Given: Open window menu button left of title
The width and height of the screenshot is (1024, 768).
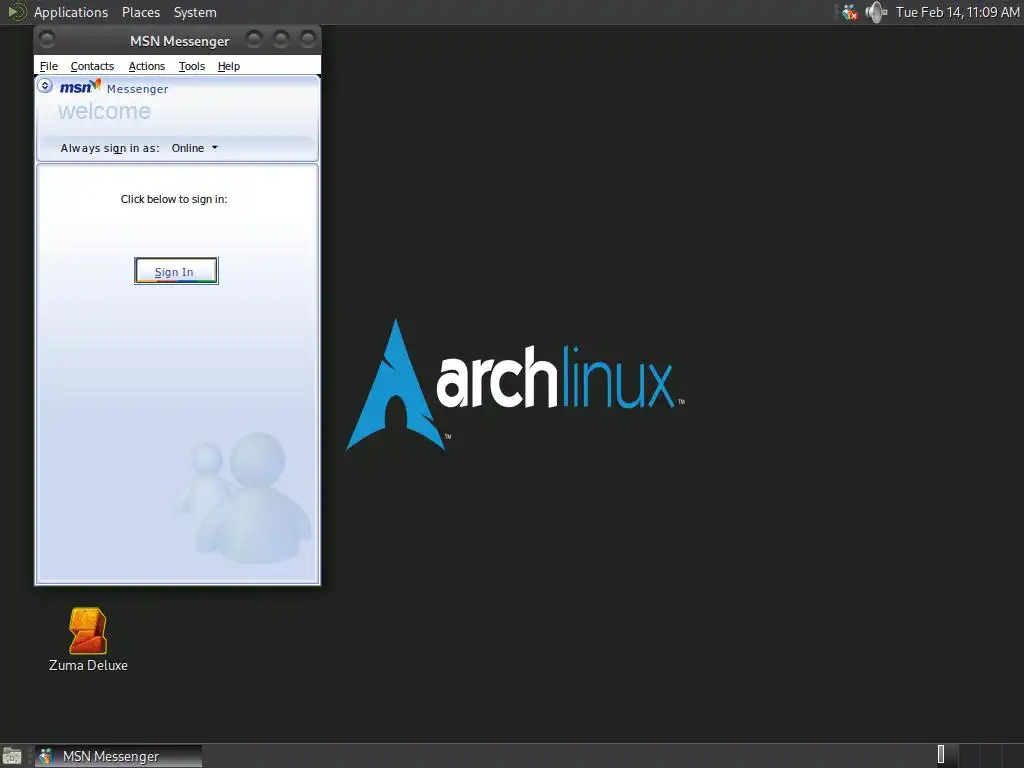Looking at the screenshot, I should (46, 40).
